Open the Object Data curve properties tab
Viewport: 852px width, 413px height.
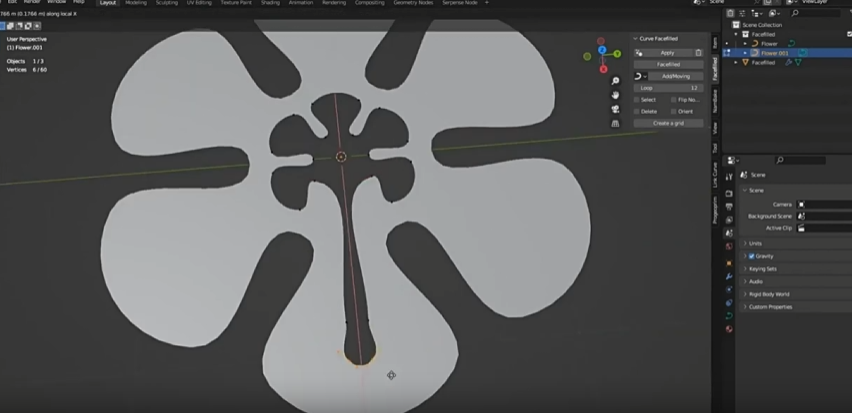(728, 316)
